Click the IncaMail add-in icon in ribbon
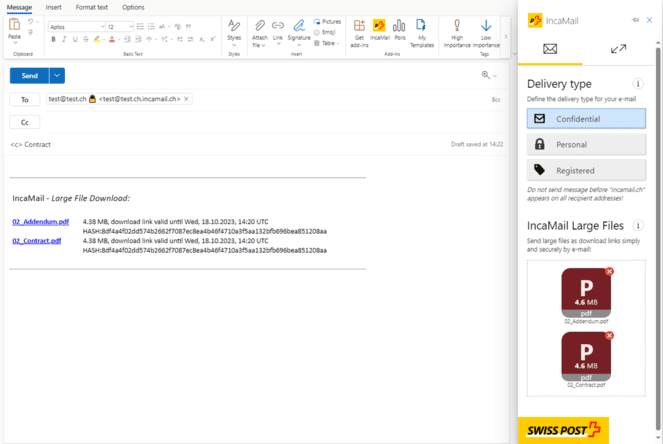 pos(379,30)
